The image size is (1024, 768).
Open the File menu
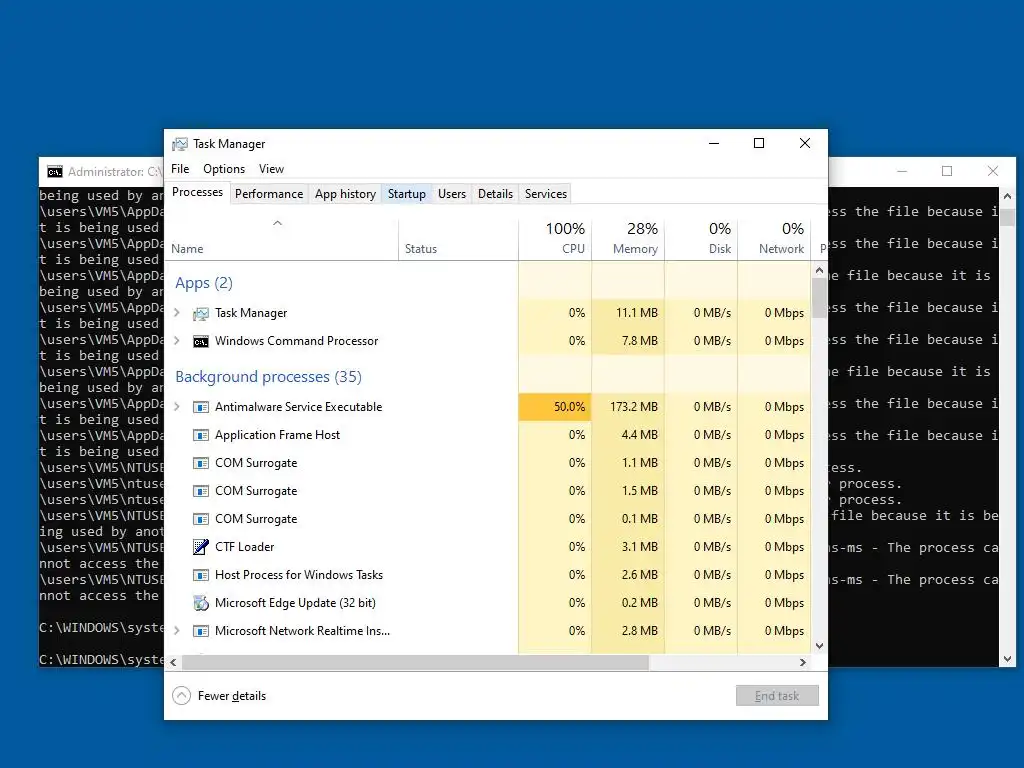[180, 168]
